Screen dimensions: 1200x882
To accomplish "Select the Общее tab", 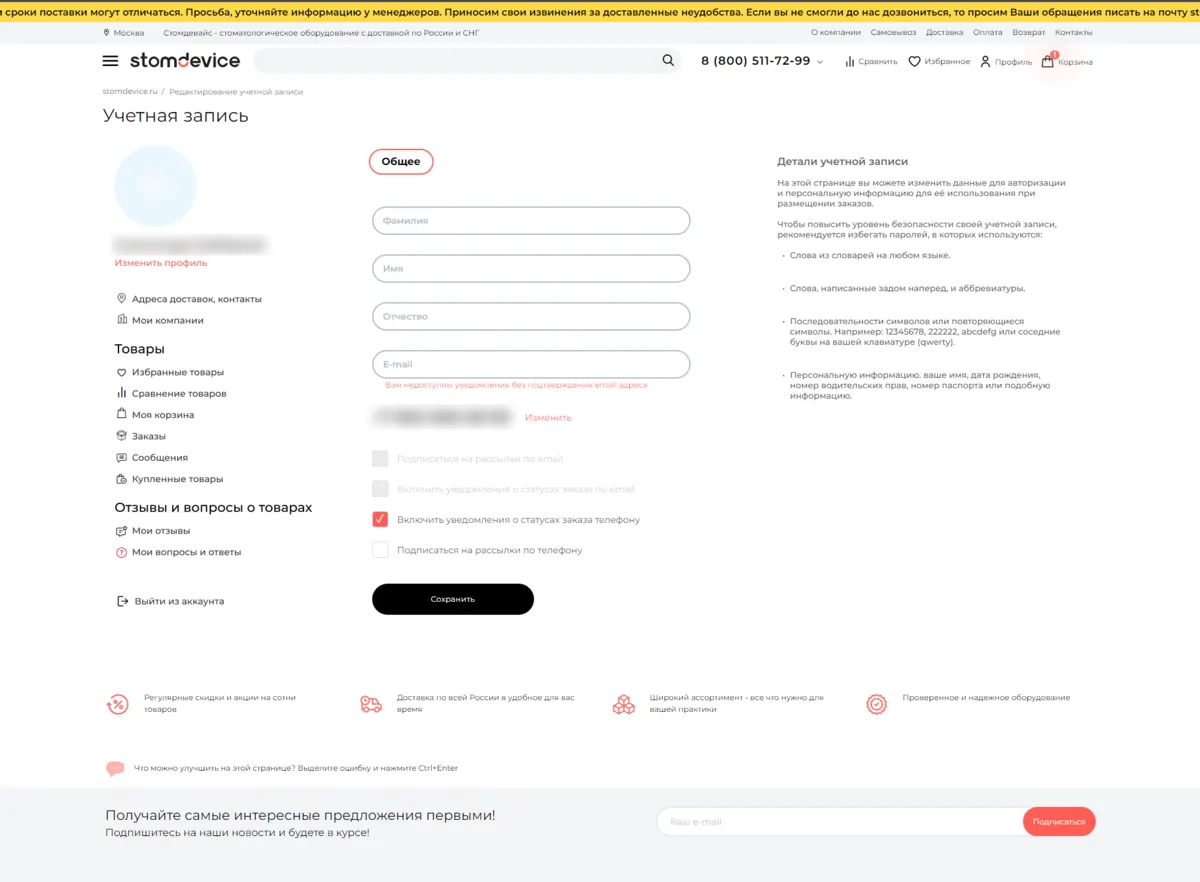I will click(401, 161).
